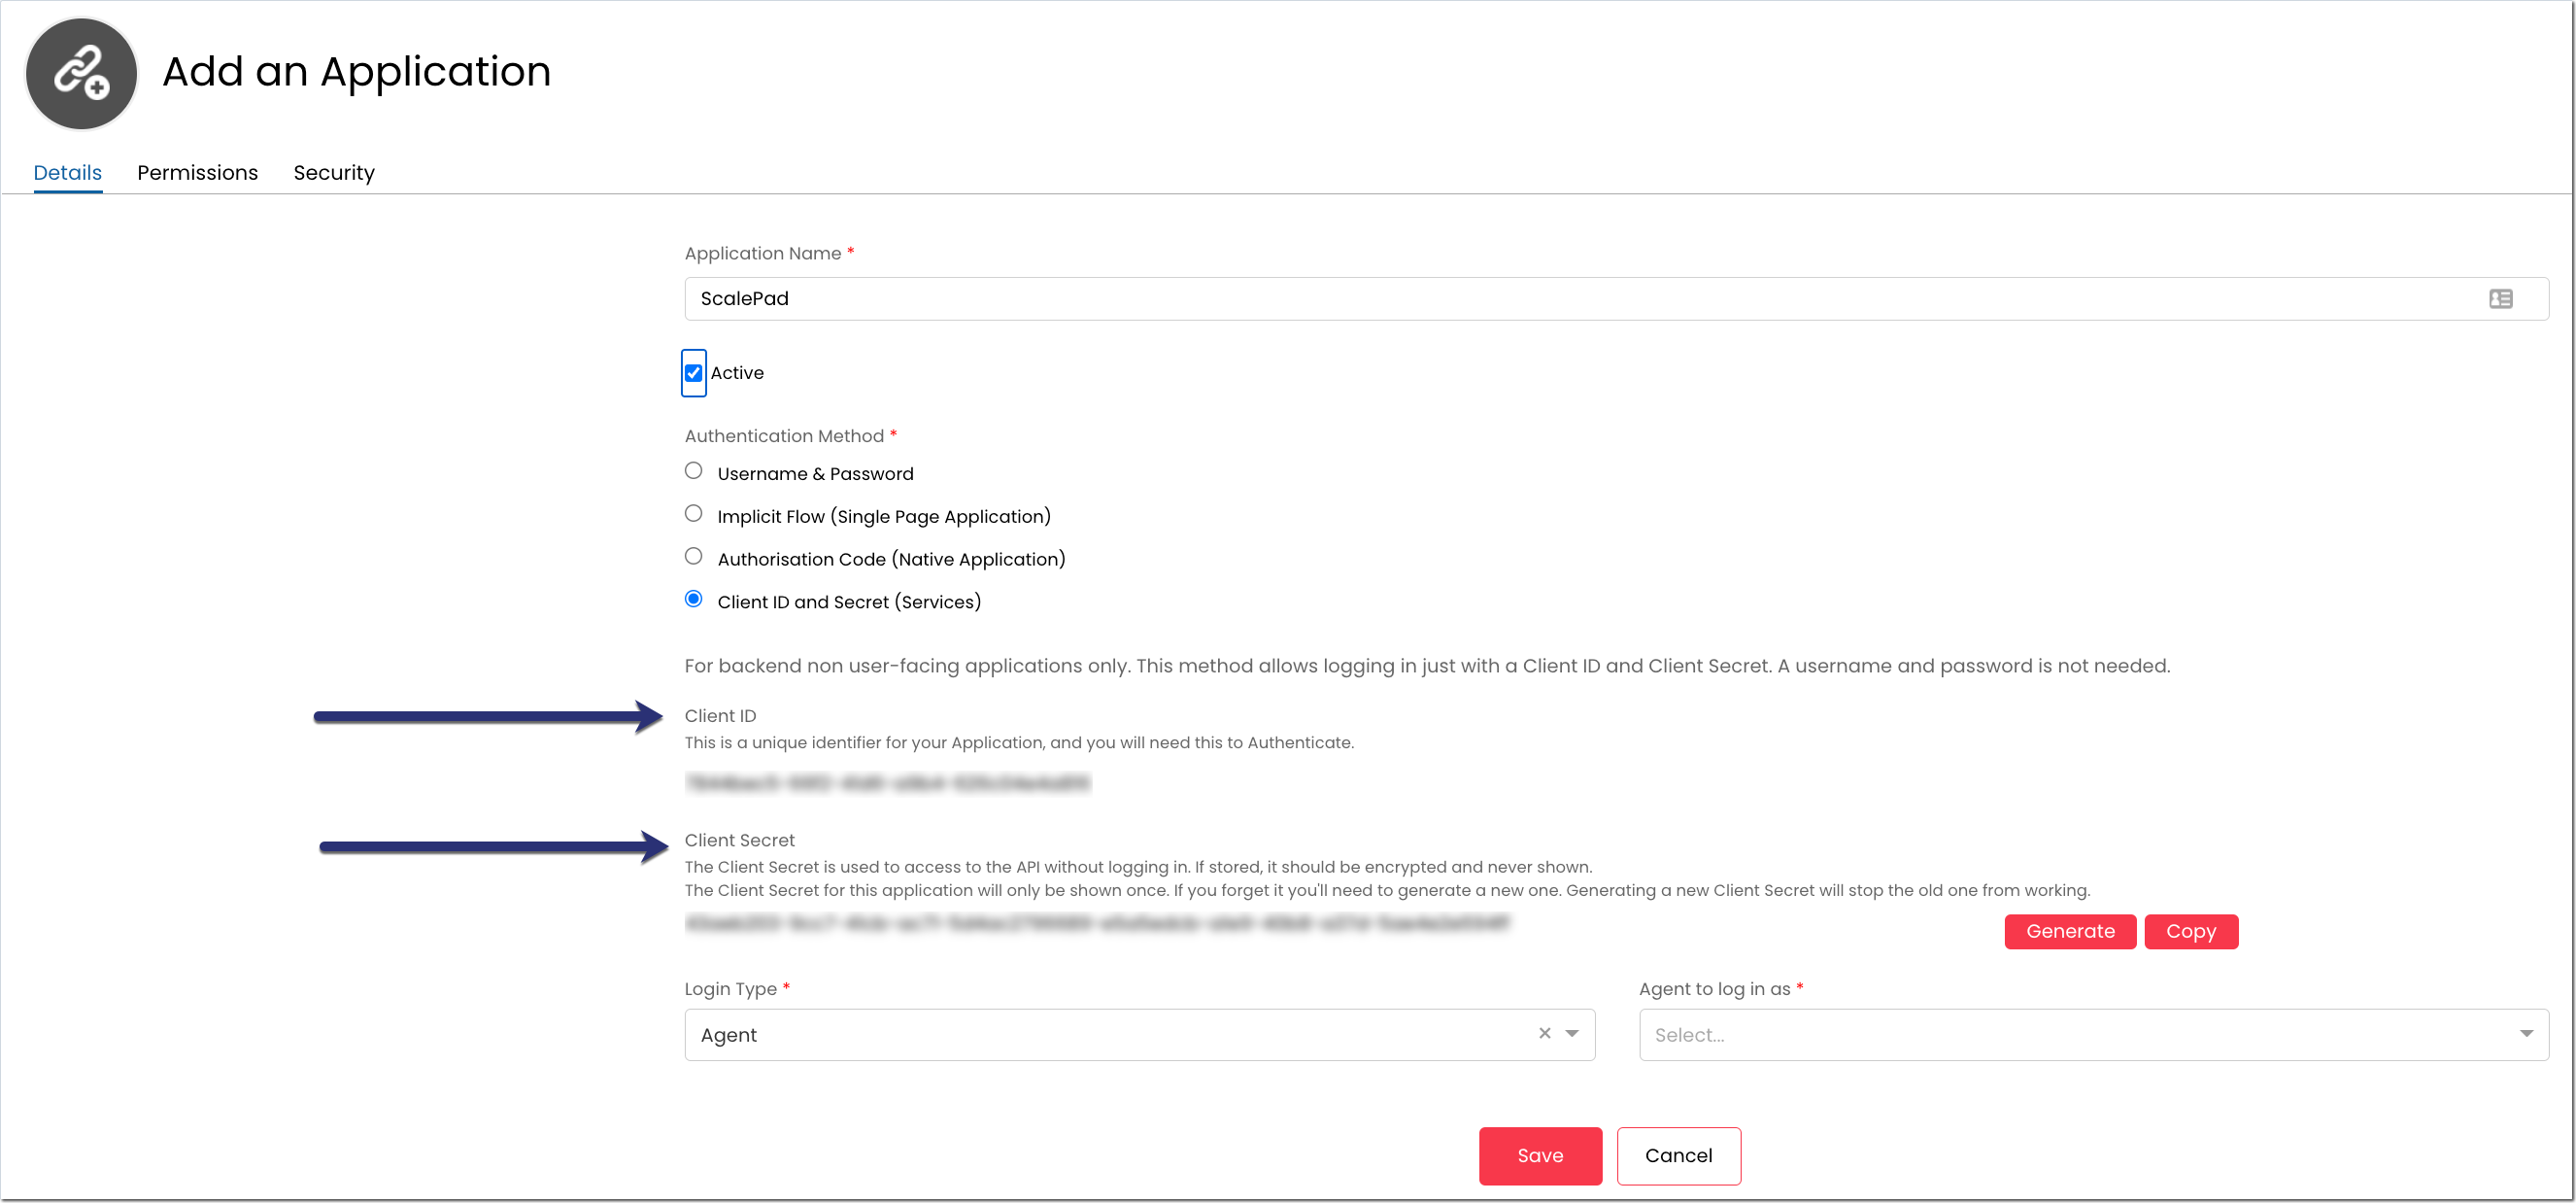Open the Security tab
Image resolution: width=2576 pixels, height=1203 pixels.
tap(334, 173)
